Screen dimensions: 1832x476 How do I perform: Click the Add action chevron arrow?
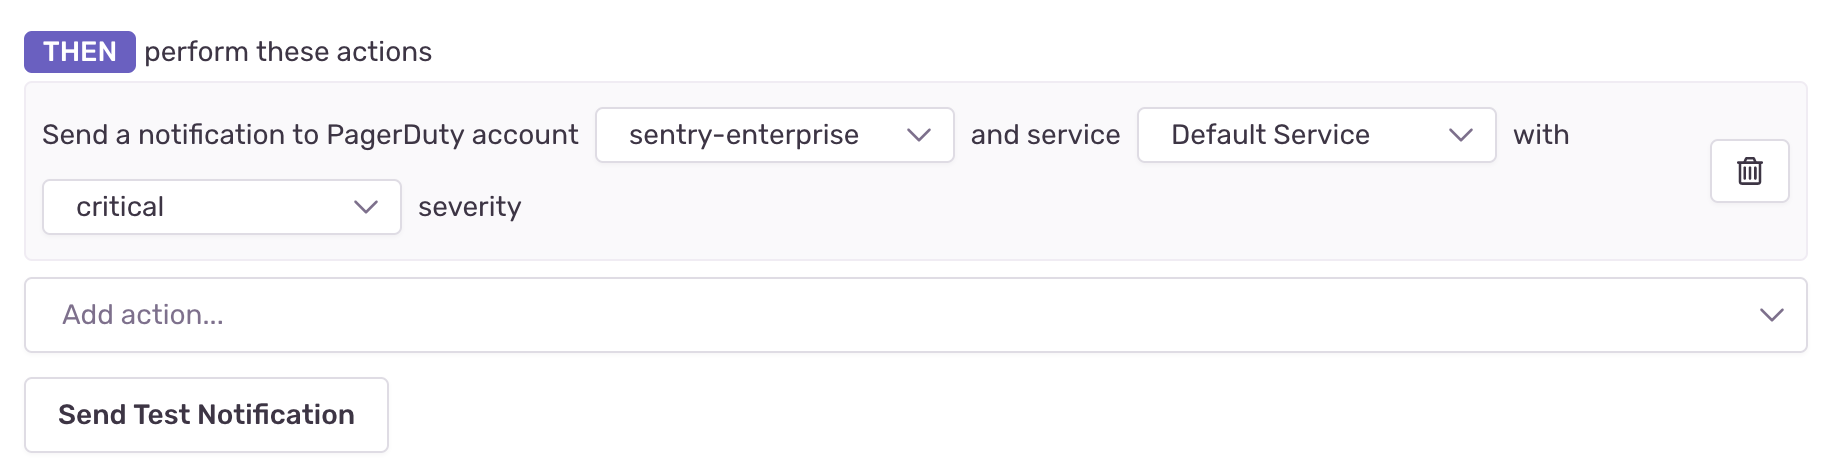click(x=1771, y=315)
